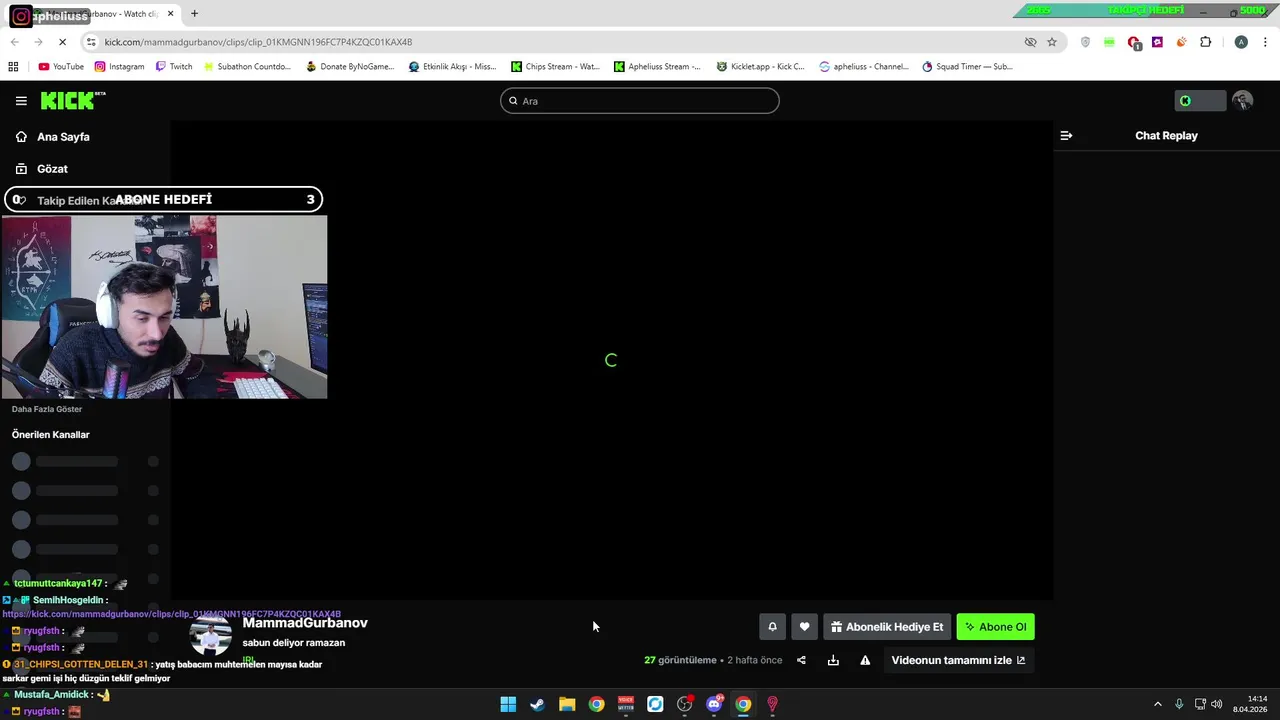Viewport: 1280px width, 720px height.
Task: Click the Kick points balance button
Action: (x=1200, y=101)
